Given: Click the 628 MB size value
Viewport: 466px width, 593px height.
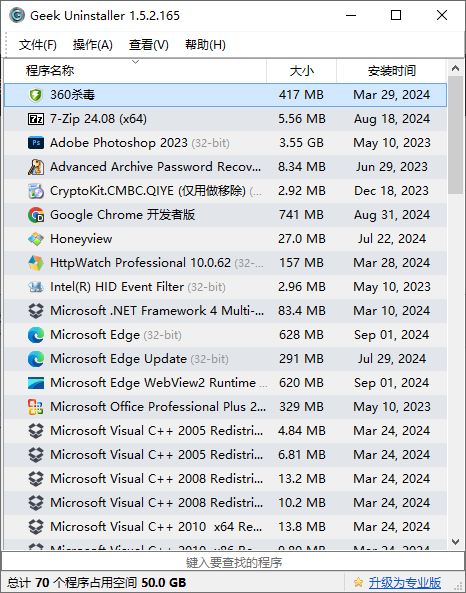Looking at the screenshot, I should pyautogui.click(x=301, y=335).
